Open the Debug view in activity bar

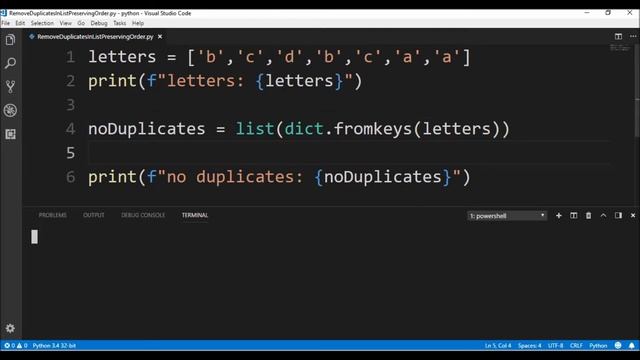coord(11,110)
